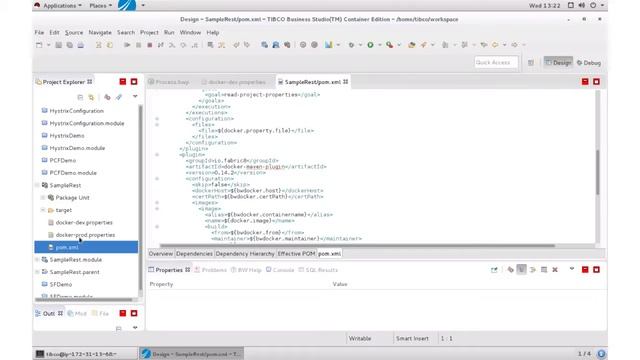This screenshot has height=360, width=640.
Task: Maximize the Project Explorer panel
Action: [134, 82]
